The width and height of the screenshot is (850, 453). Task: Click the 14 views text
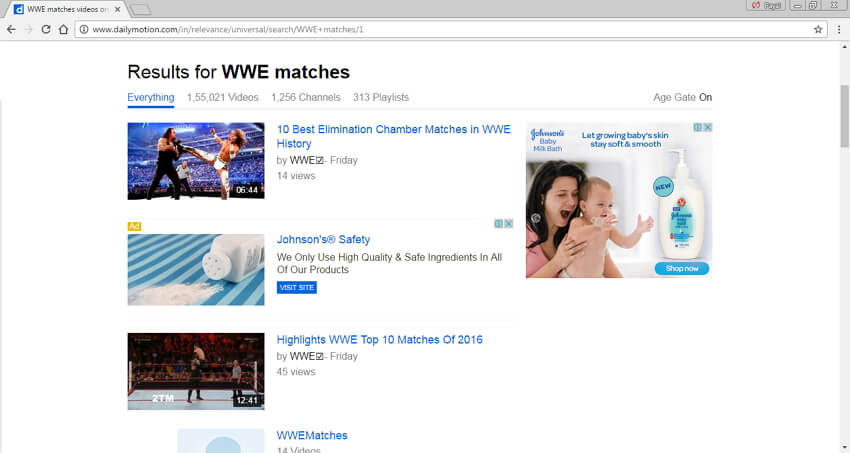pos(296,176)
